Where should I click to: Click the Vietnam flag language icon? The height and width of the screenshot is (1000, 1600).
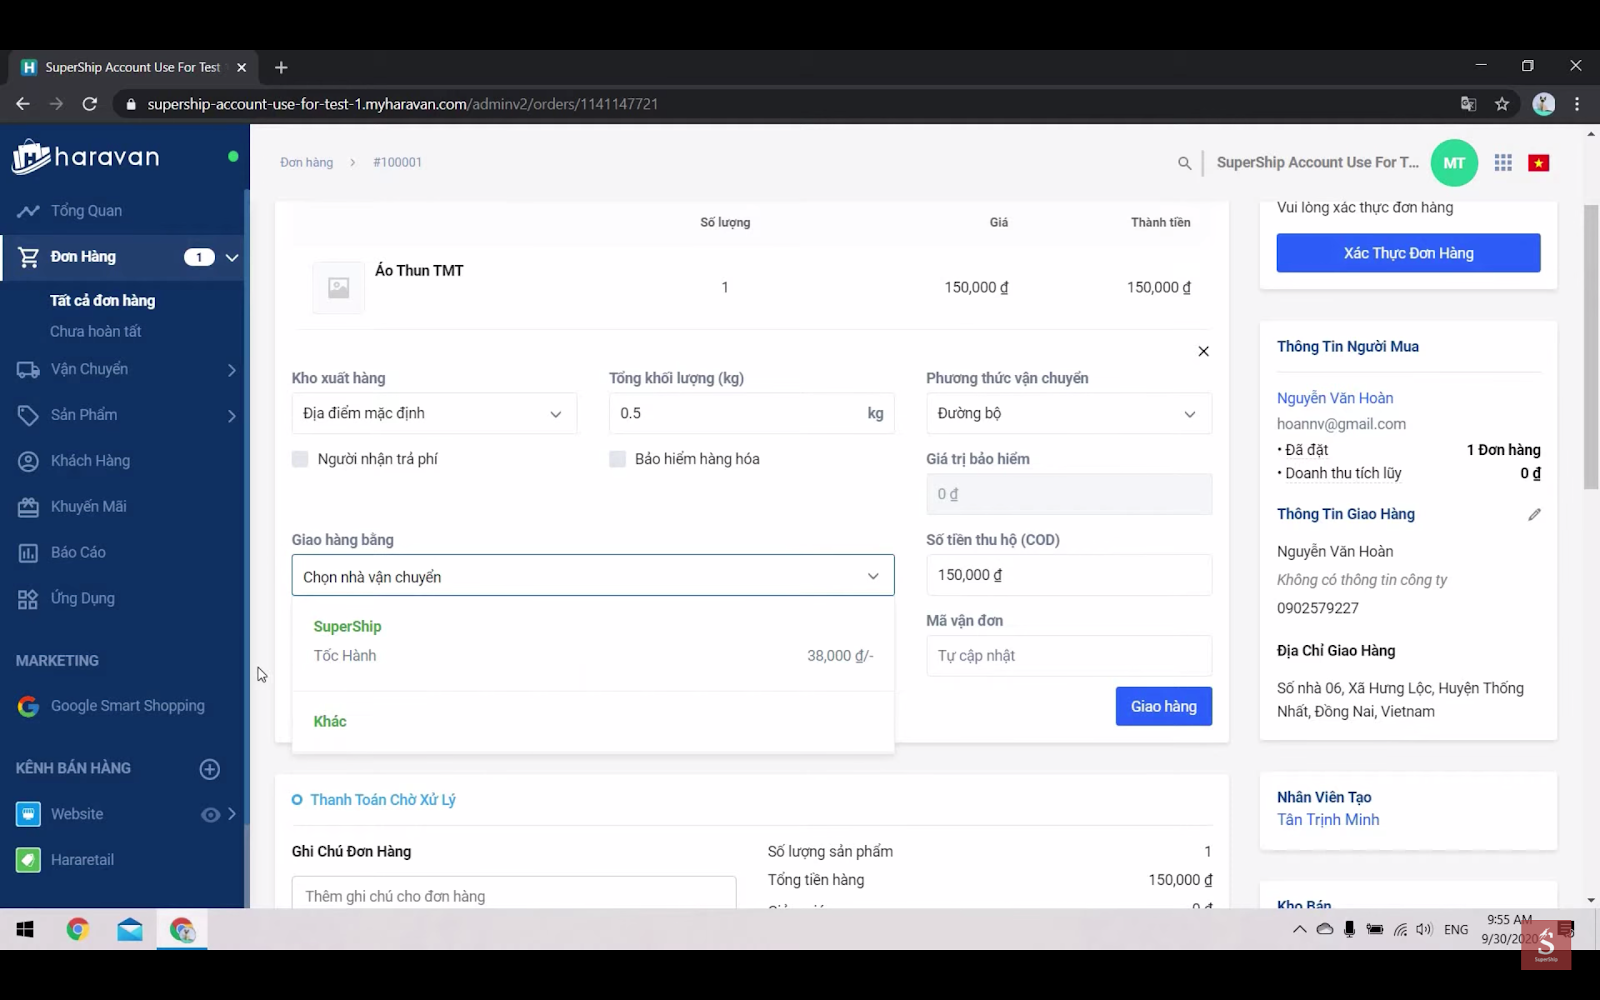click(x=1538, y=163)
